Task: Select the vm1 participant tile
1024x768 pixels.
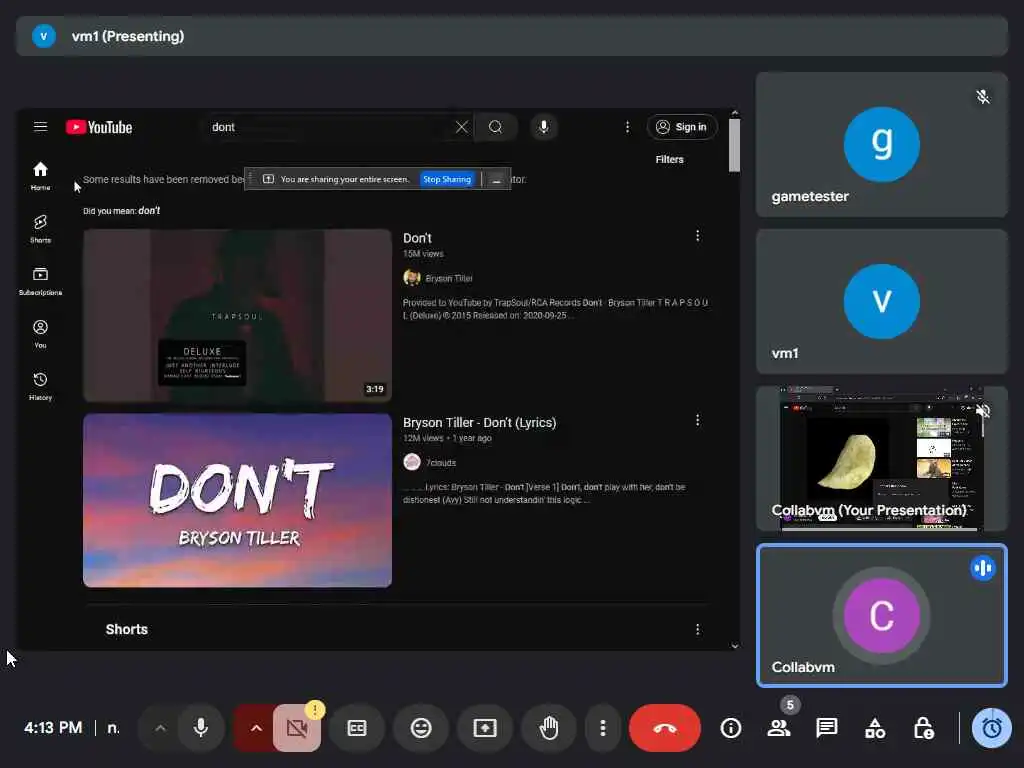Action: pos(882,301)
